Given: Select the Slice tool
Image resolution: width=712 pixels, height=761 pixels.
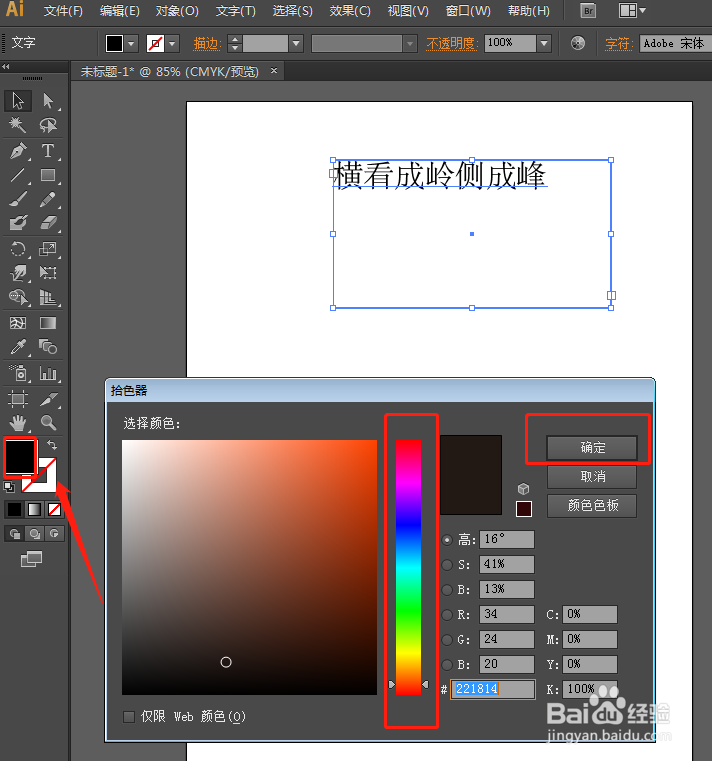Looking at the screenshot, I should click(48, 399).
